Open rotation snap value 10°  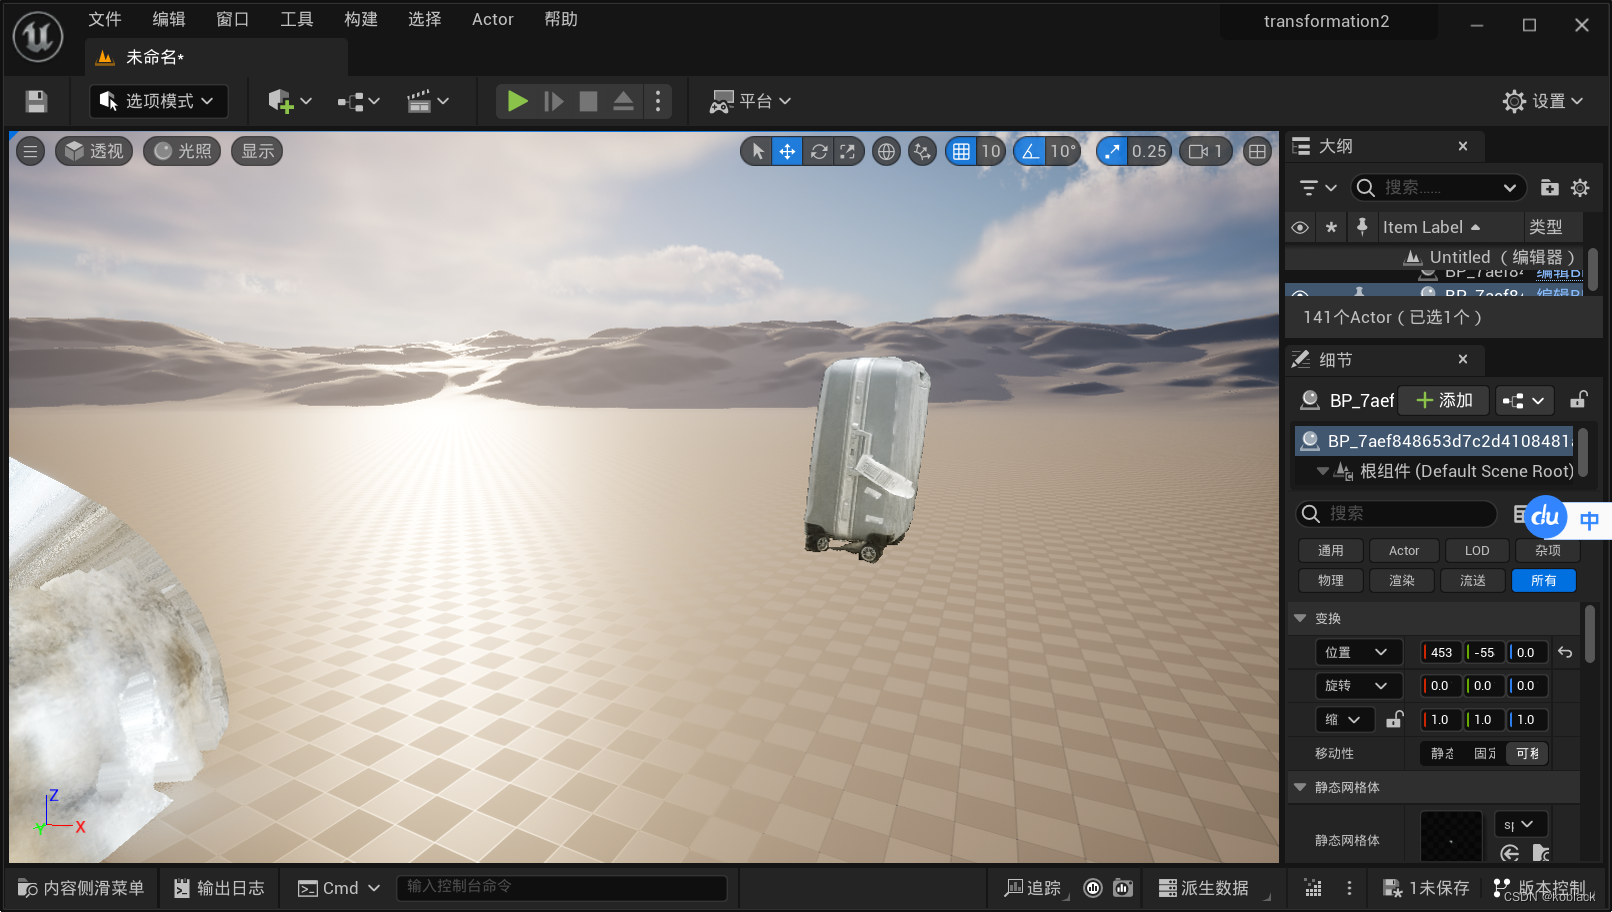tap(1062, 151)
